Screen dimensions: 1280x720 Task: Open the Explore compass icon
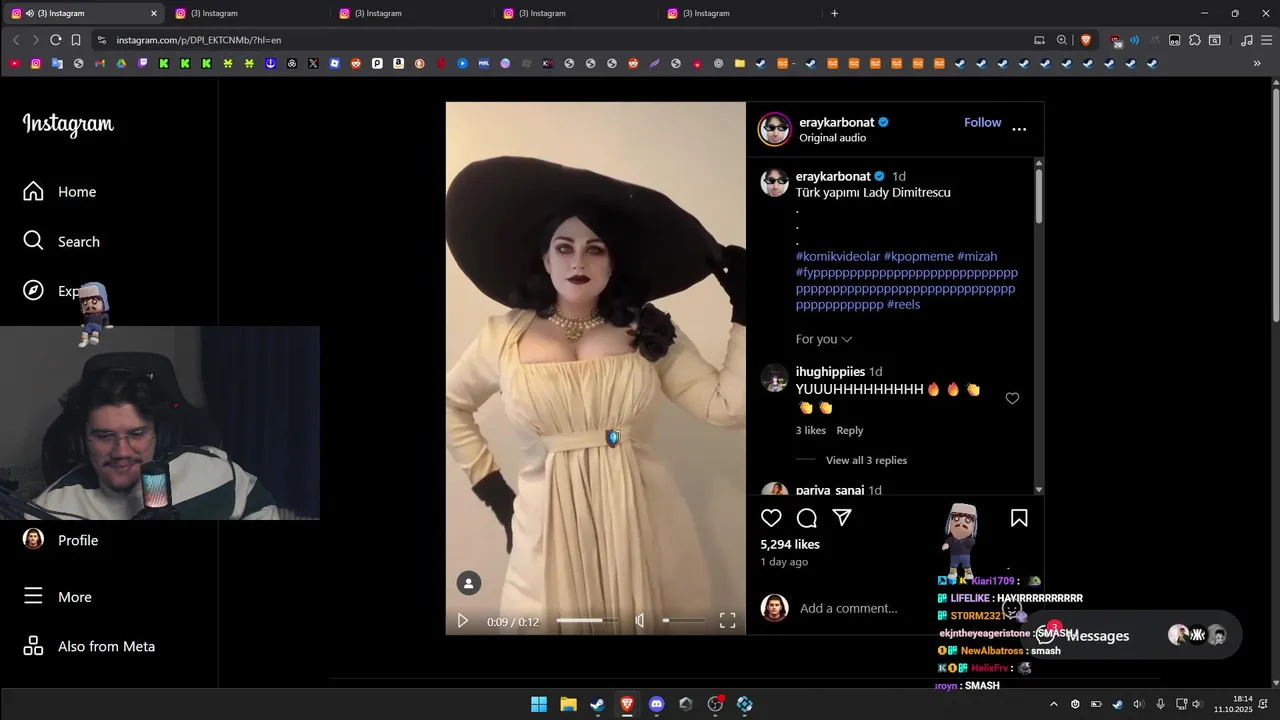pyautogui.click(x=33, y=290)
